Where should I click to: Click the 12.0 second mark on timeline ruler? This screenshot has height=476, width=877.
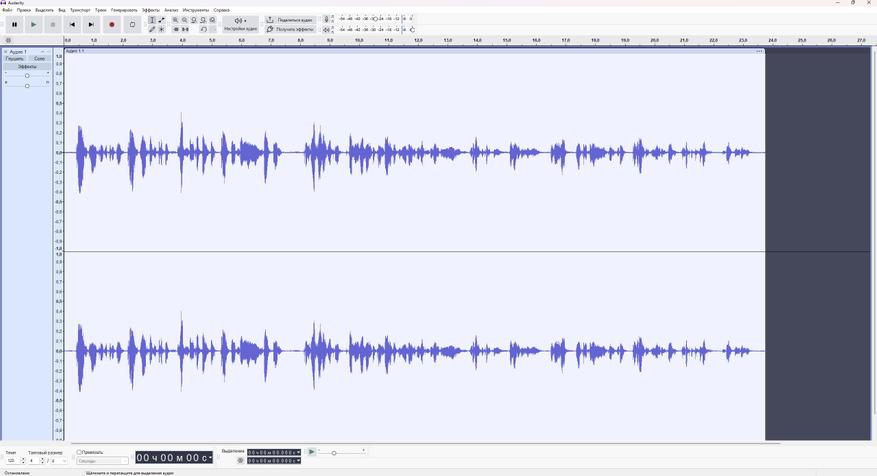pyautogui.click(x=418, y=40)
